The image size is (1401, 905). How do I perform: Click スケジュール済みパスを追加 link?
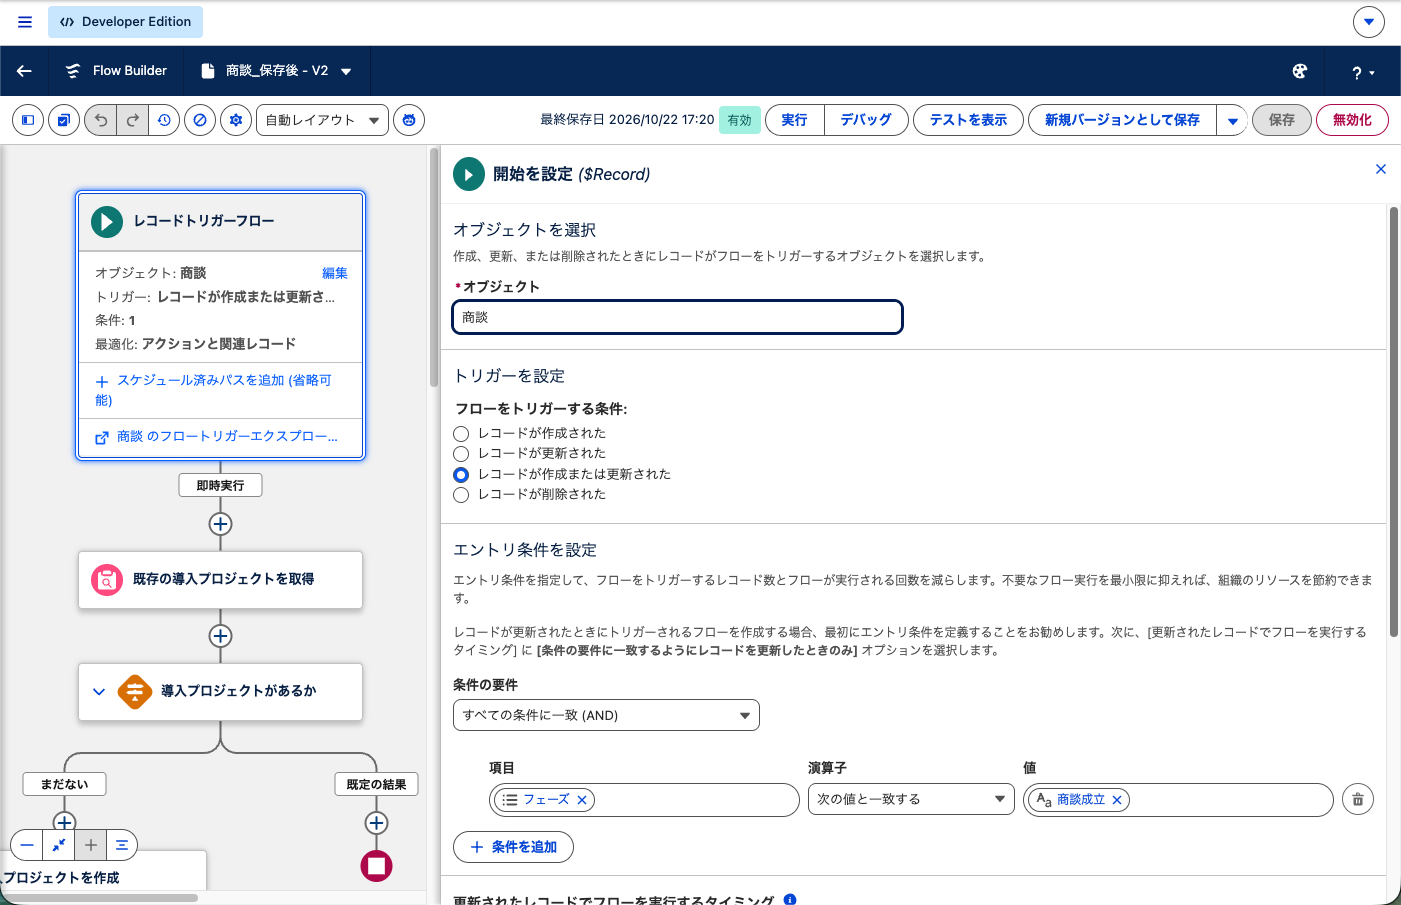(x=214, y=390)
